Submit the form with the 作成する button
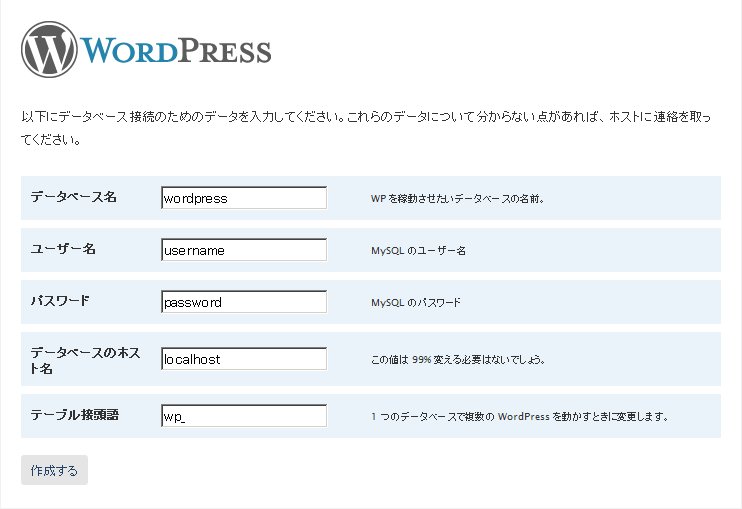Screen dimensions: 742x509 (x=54, y=470)
